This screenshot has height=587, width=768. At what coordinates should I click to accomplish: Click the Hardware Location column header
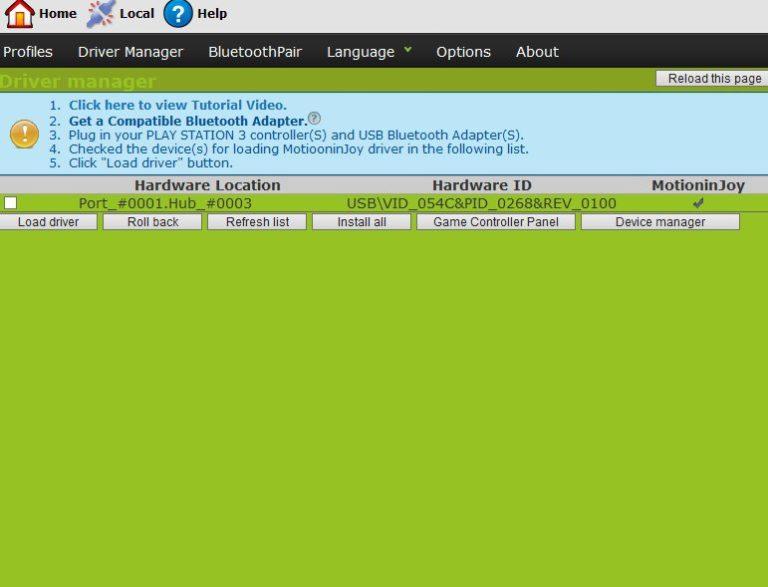pyautogui.click(x=208, y=185)
